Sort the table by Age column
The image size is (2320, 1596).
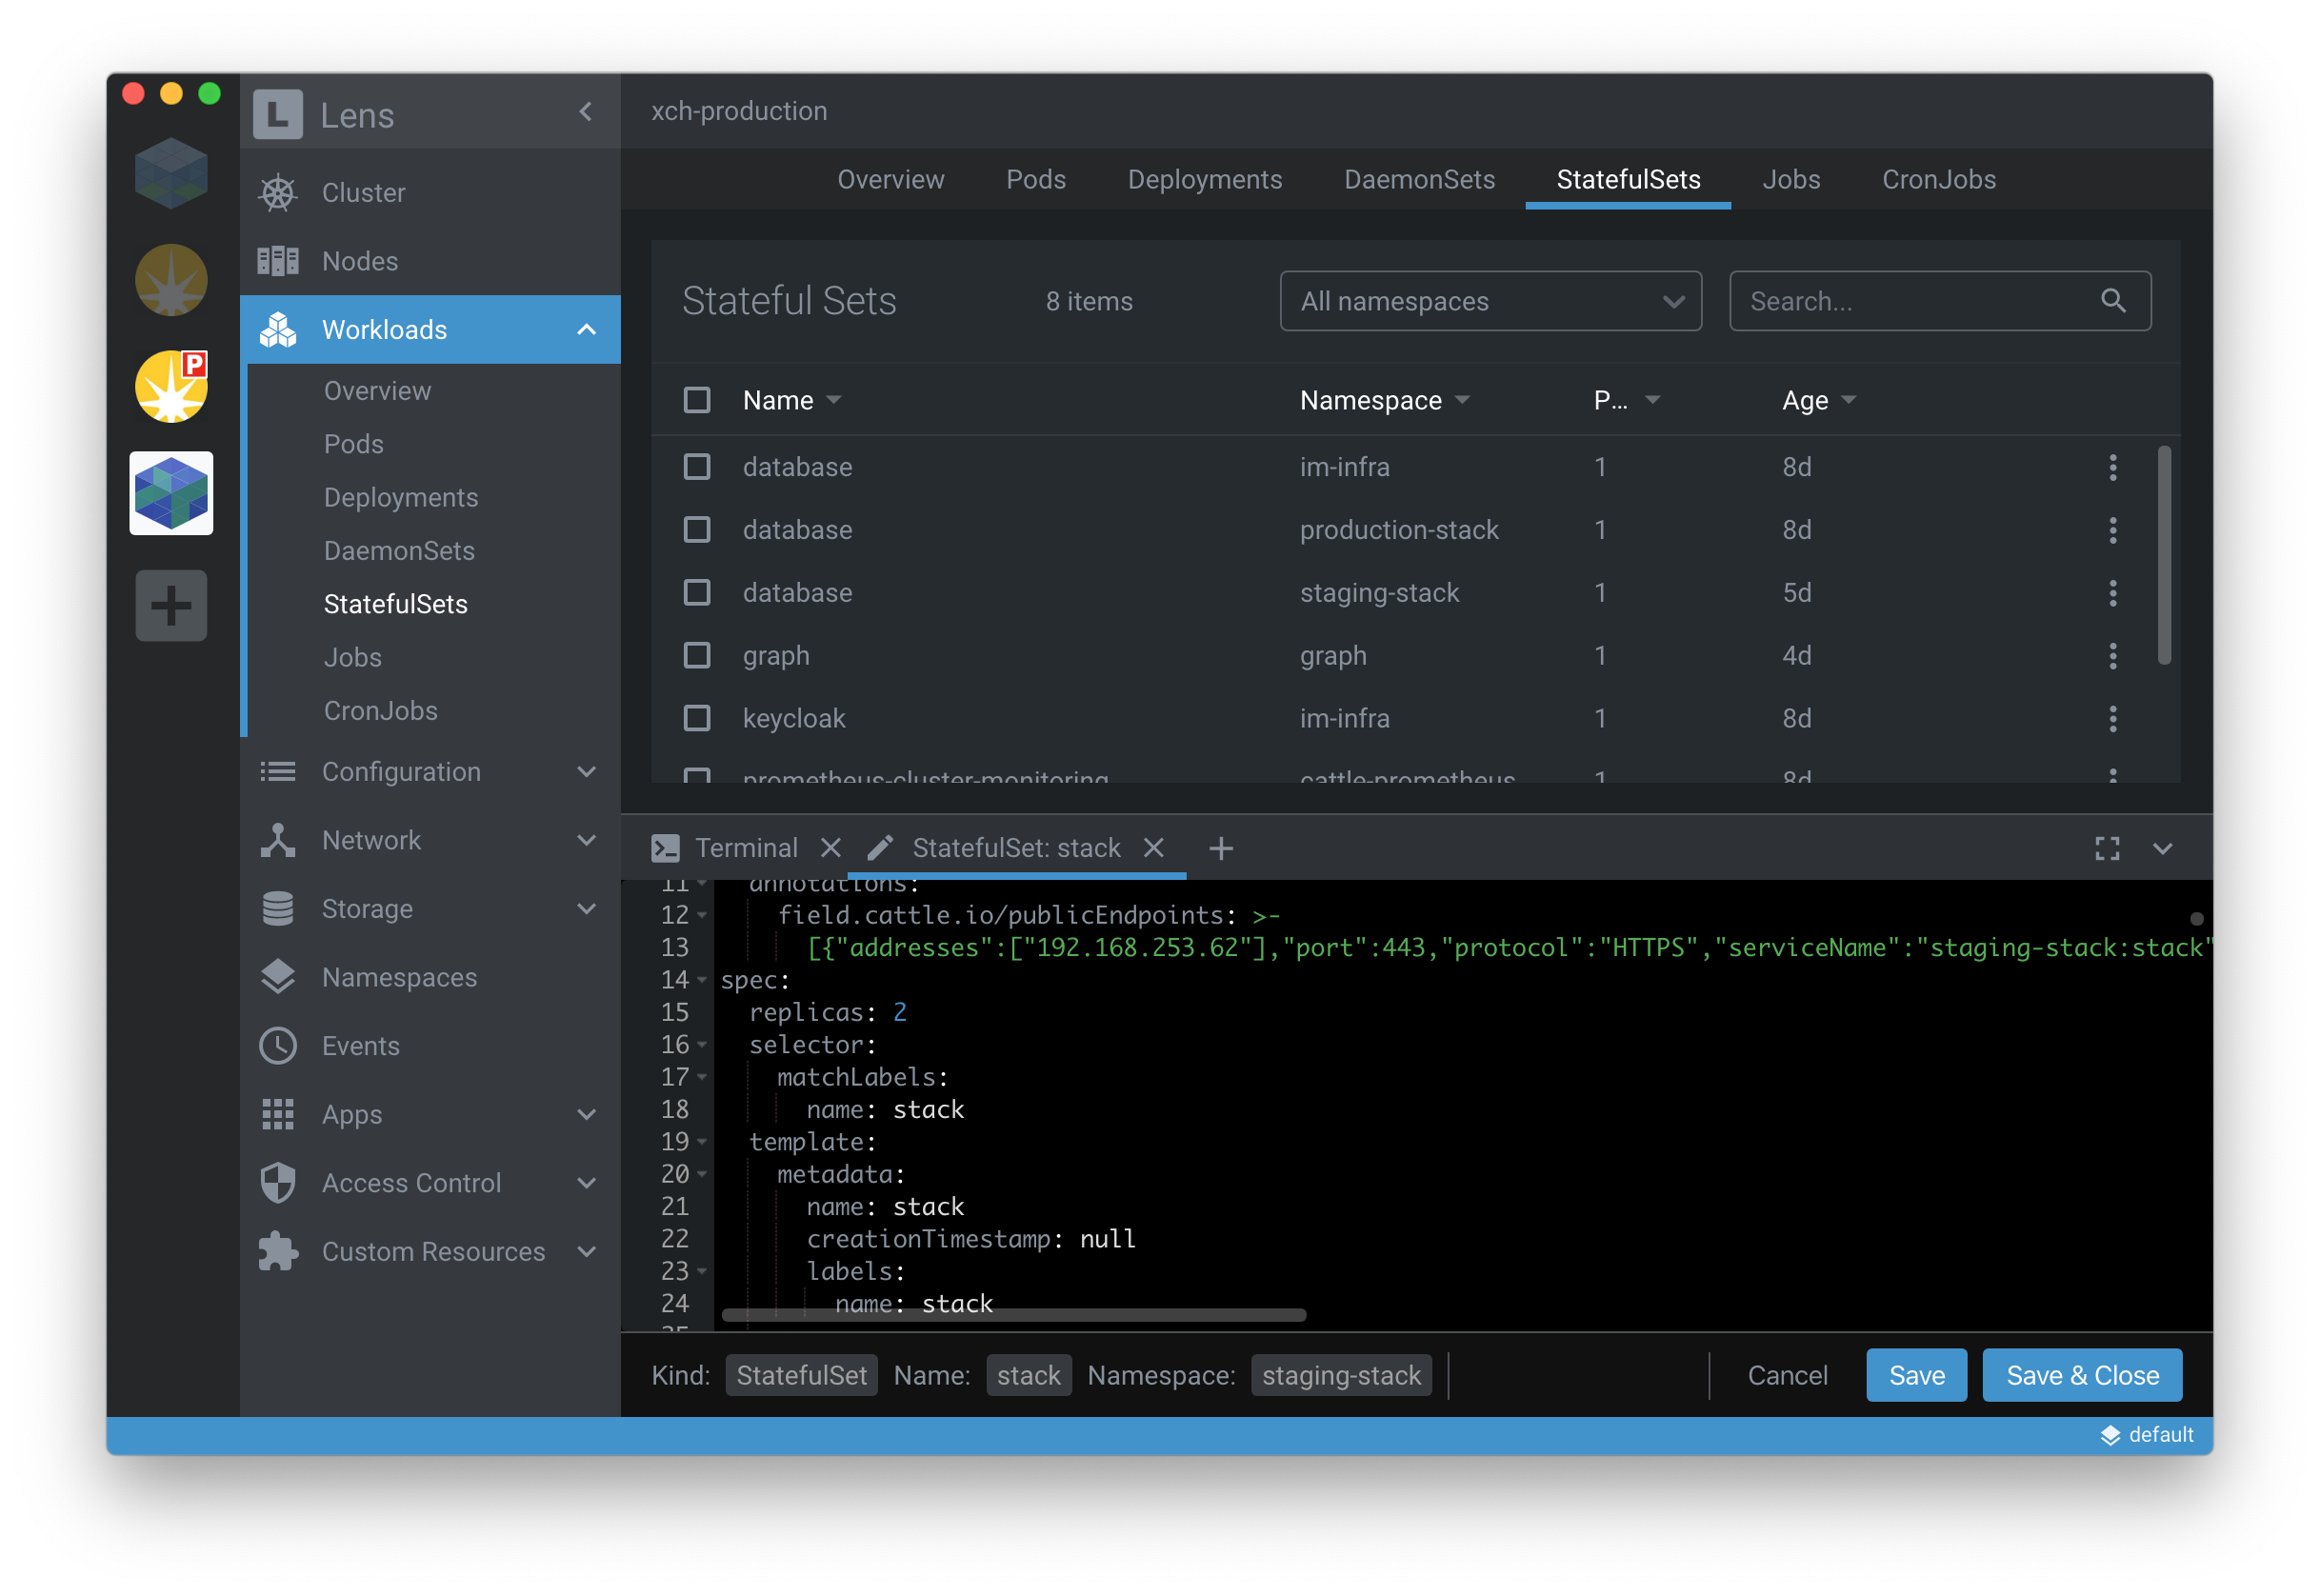[x=1818, y=400]
